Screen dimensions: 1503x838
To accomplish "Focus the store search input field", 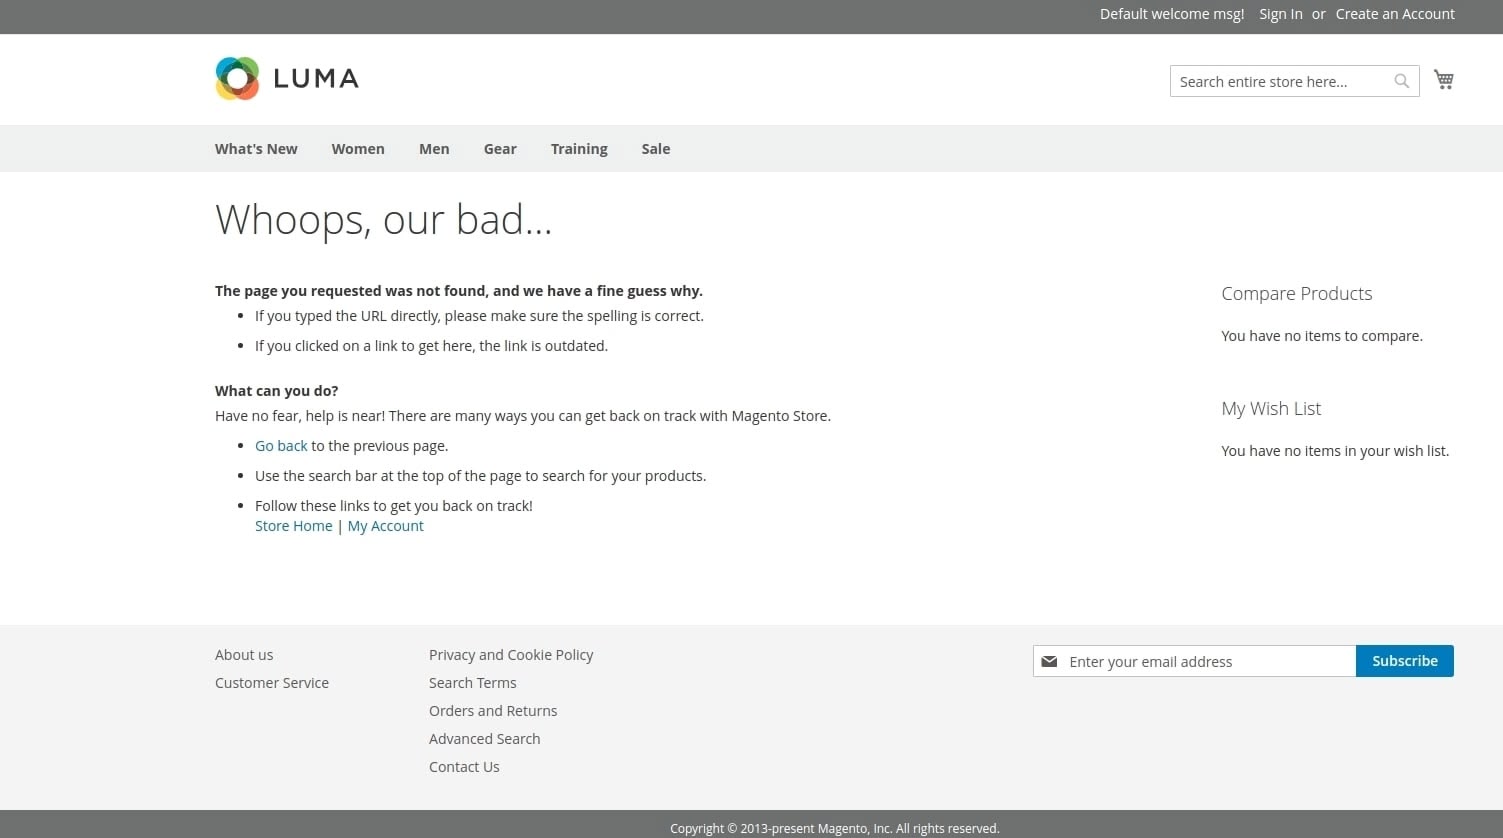I will click(1280, 82).
